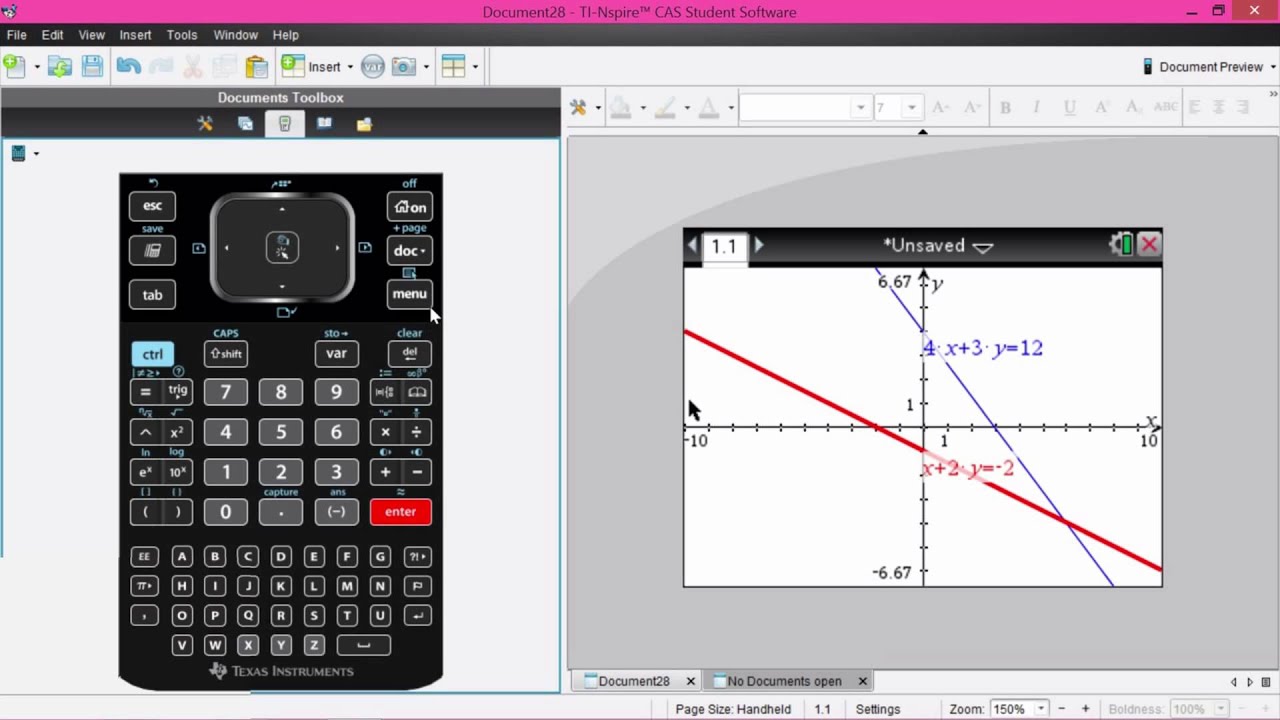Click the keypad's esc key
The image size is (1280, 720).
(x=152, y=206)
